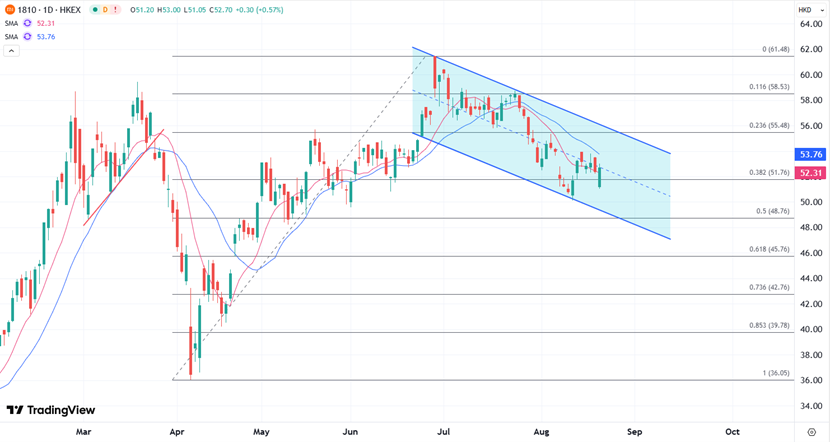
Task: Click the 48.00 price scale label
Action: [811, 228]
